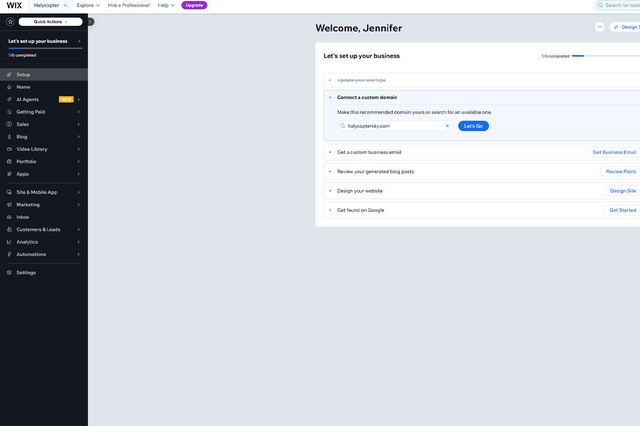
Task: Select Customers & Leads in the sidebar
Action: click(44, 230)
